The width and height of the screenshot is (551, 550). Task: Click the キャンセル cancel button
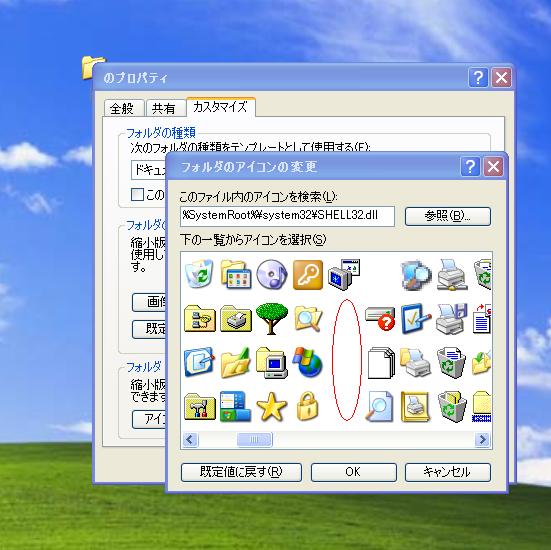448,472
